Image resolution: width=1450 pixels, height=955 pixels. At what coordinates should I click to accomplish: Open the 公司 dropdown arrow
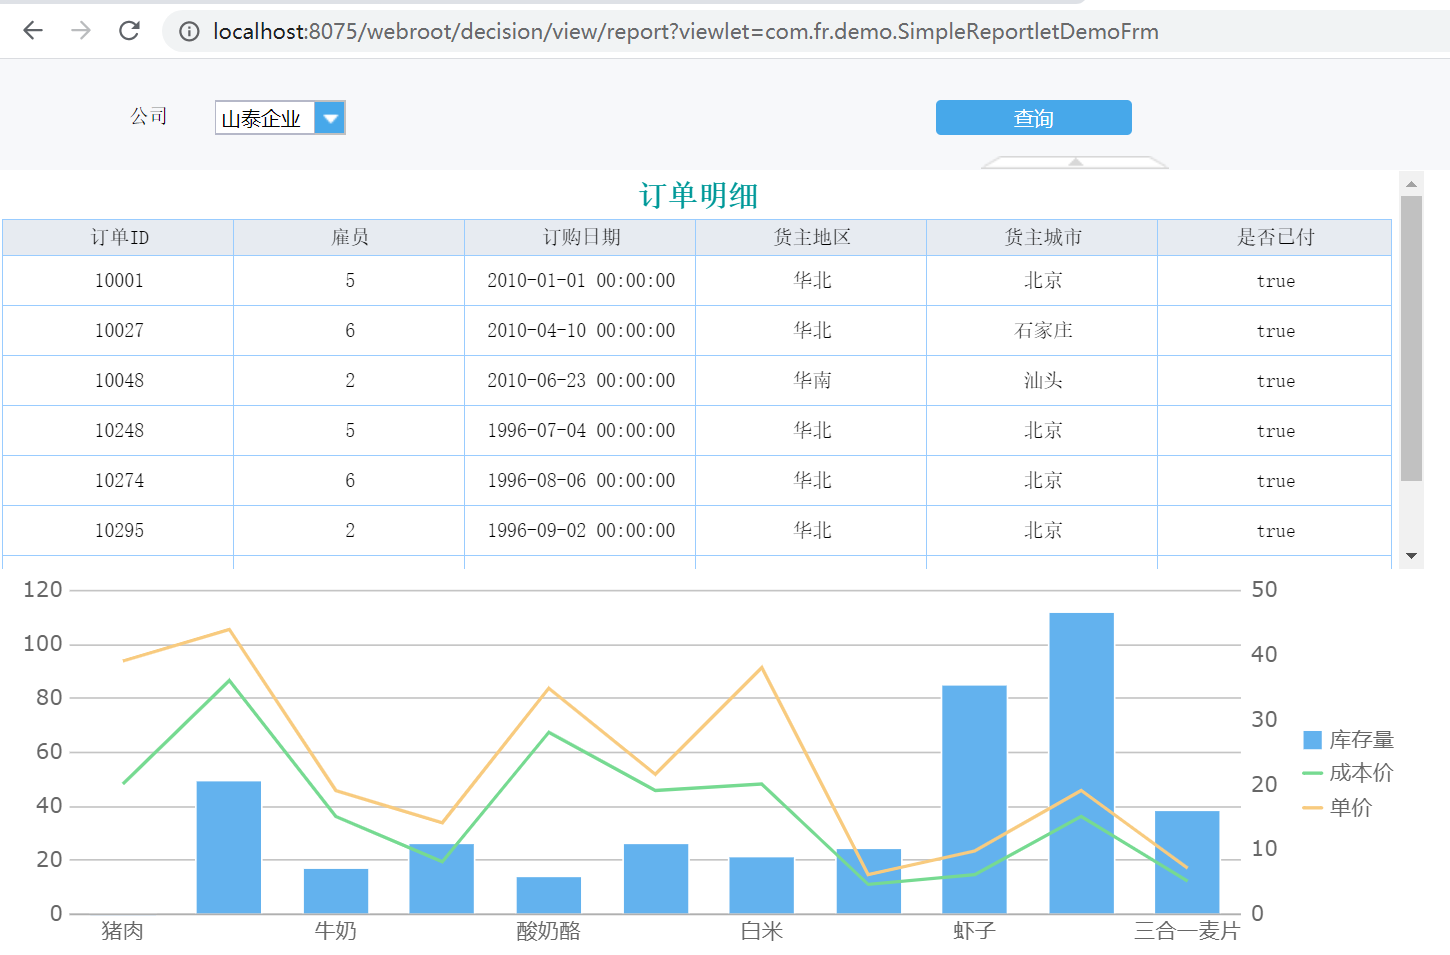[x=330, y=118]
